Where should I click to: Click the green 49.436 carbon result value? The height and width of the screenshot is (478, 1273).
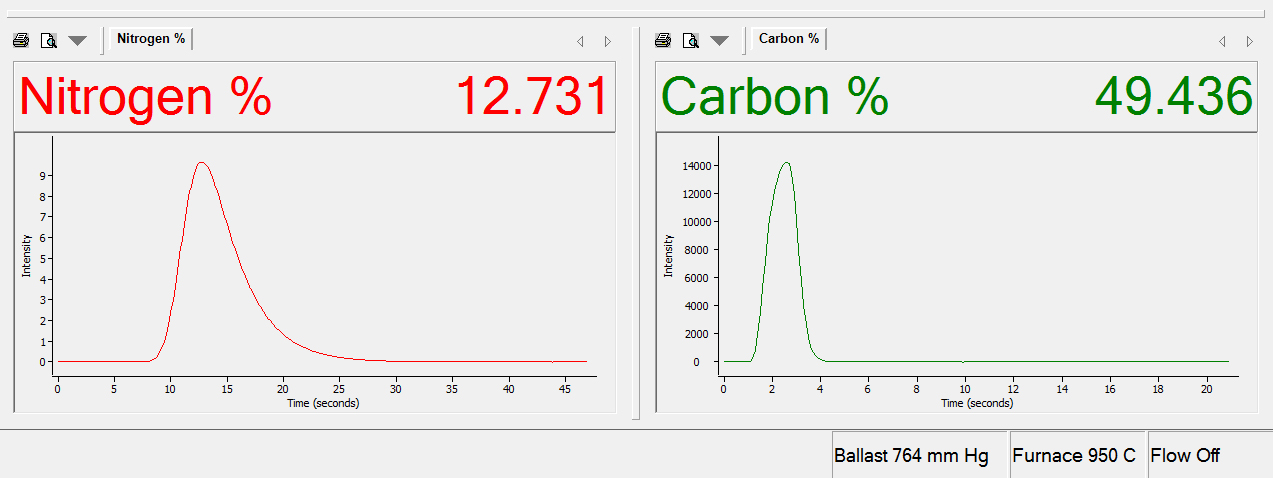point(1173,97)
